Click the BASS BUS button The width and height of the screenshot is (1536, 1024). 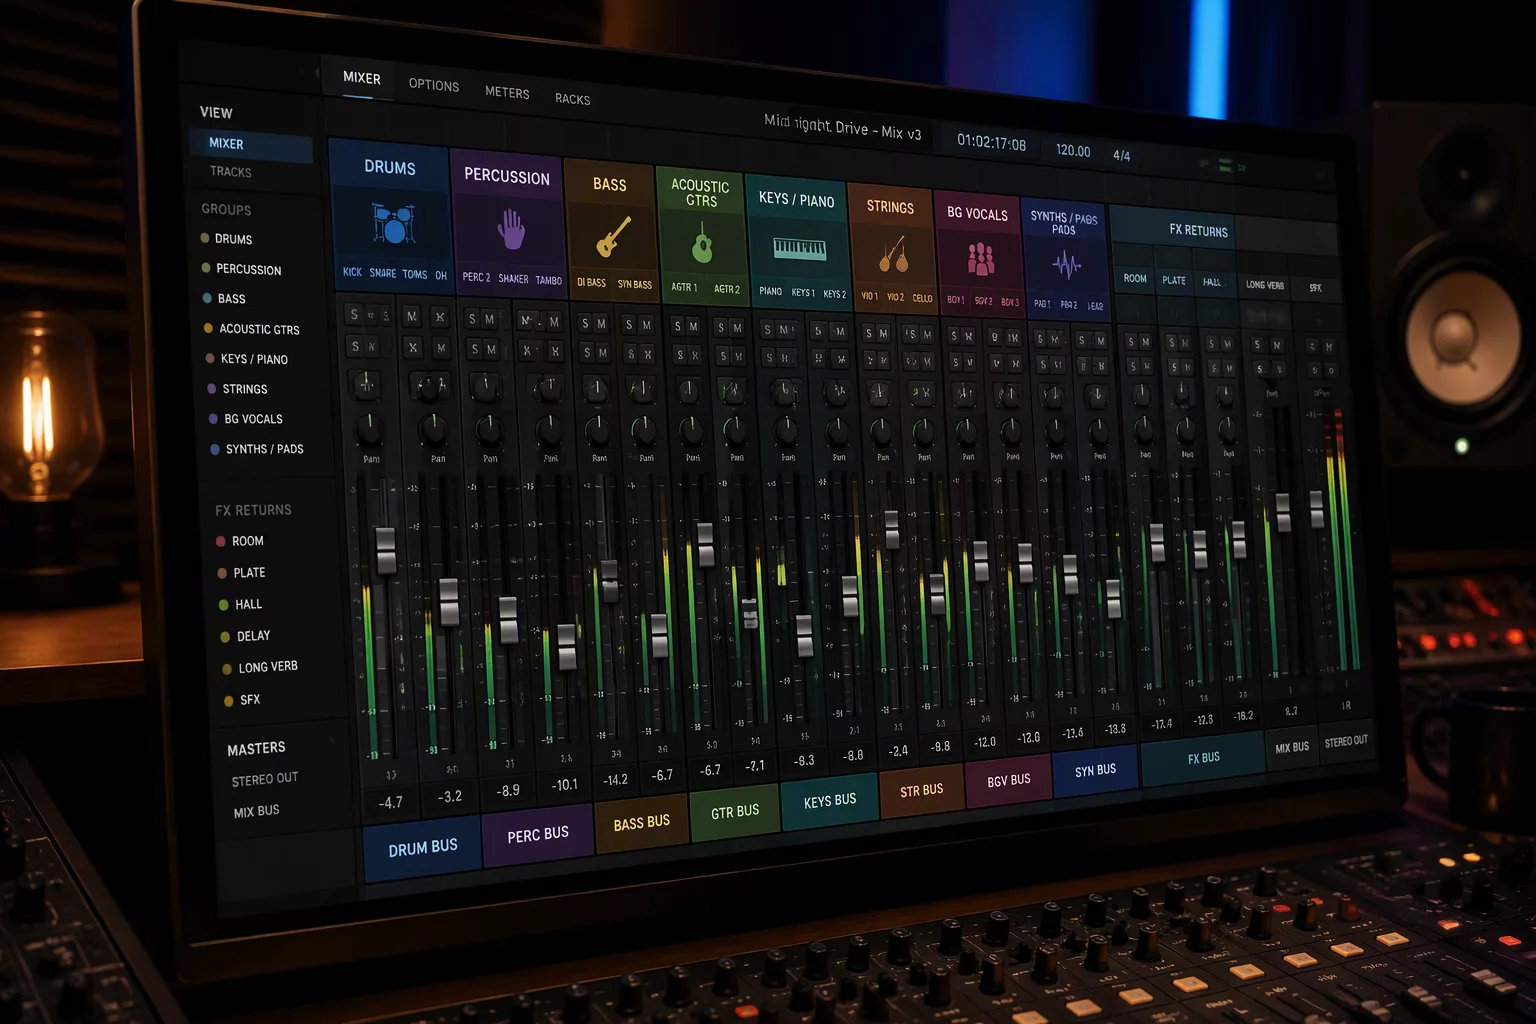(642, 823)
